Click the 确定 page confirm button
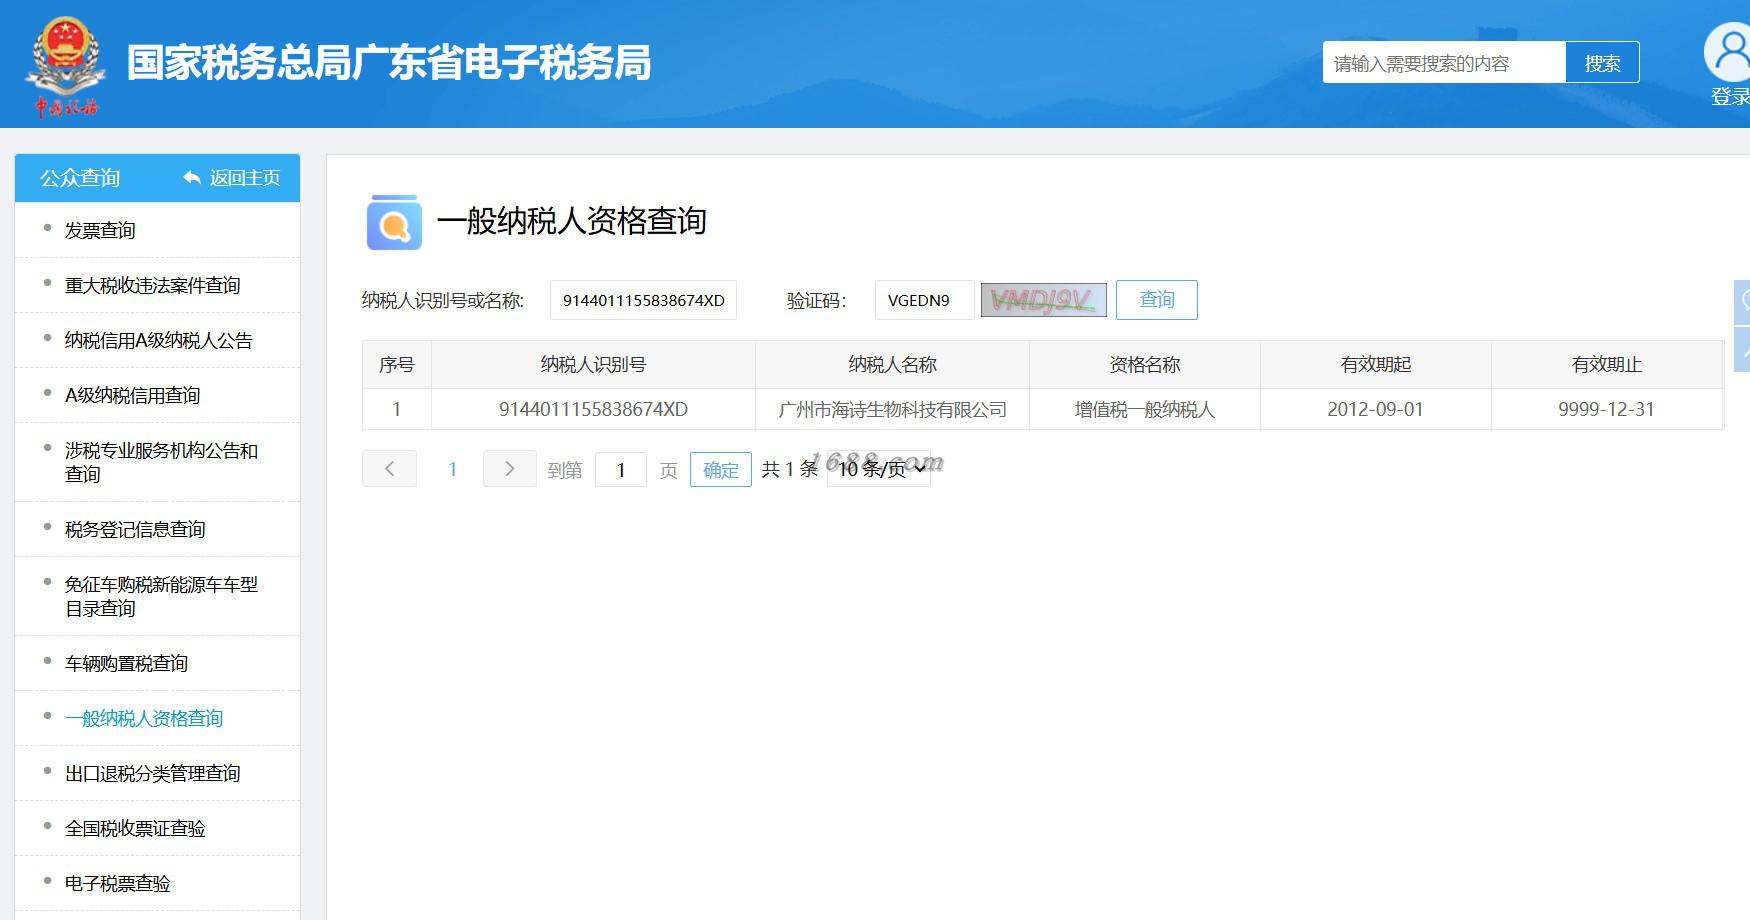The width and height of the screenshot is (1750, 920). pos(720,469)
